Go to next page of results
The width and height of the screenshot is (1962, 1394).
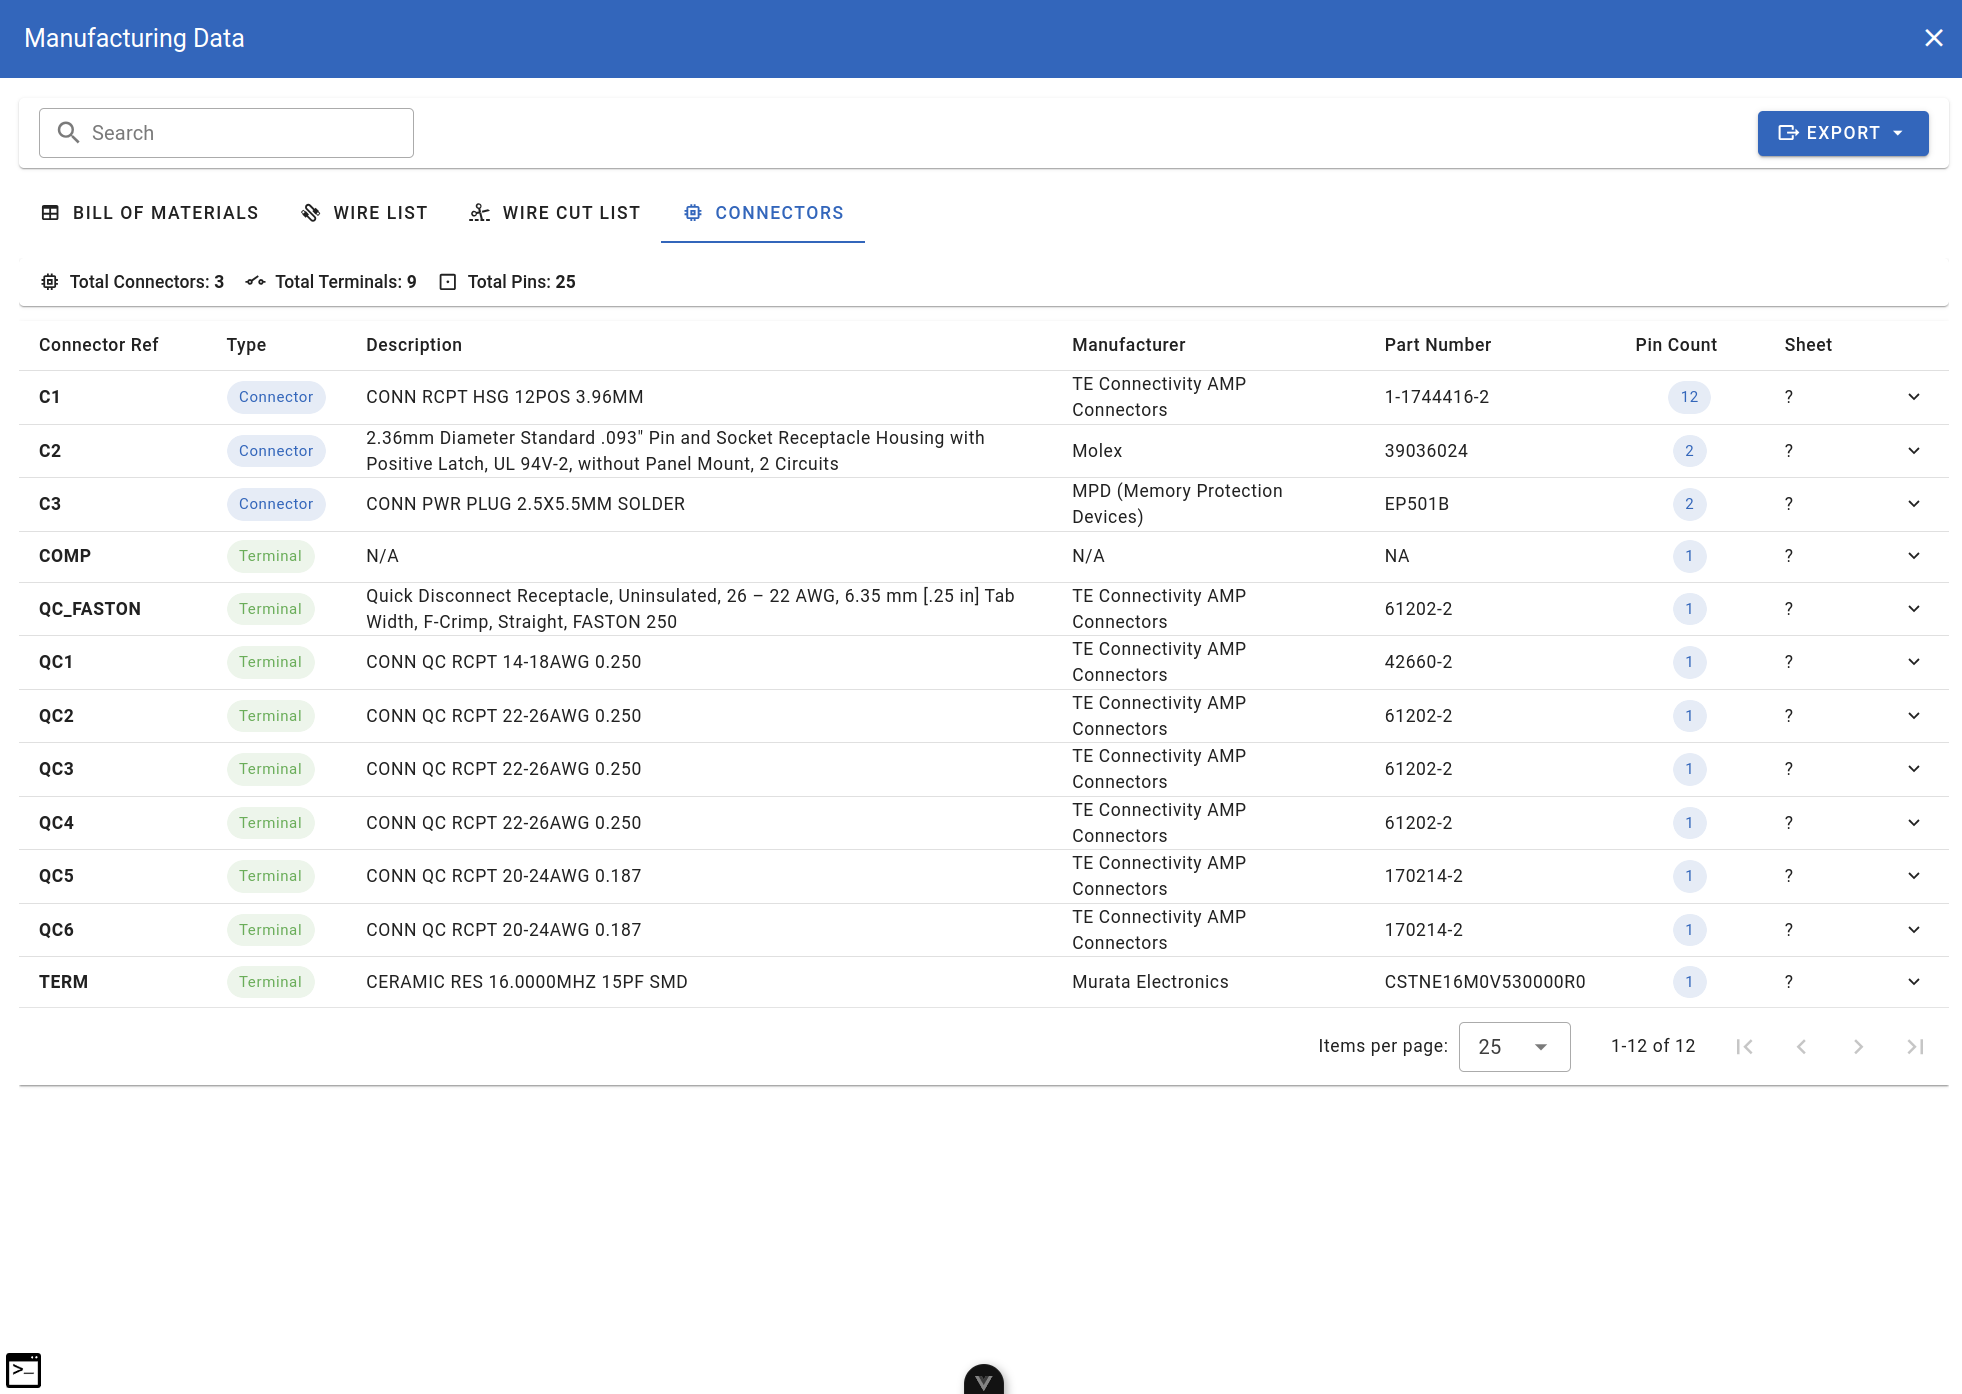tap(1857, 1046)
